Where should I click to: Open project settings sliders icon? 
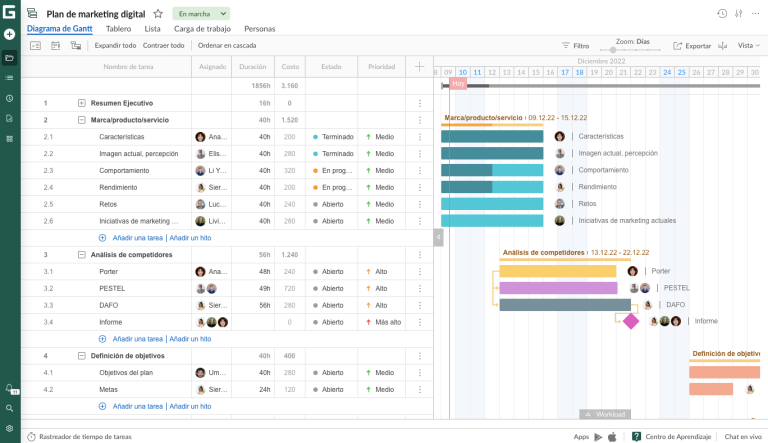739,14
